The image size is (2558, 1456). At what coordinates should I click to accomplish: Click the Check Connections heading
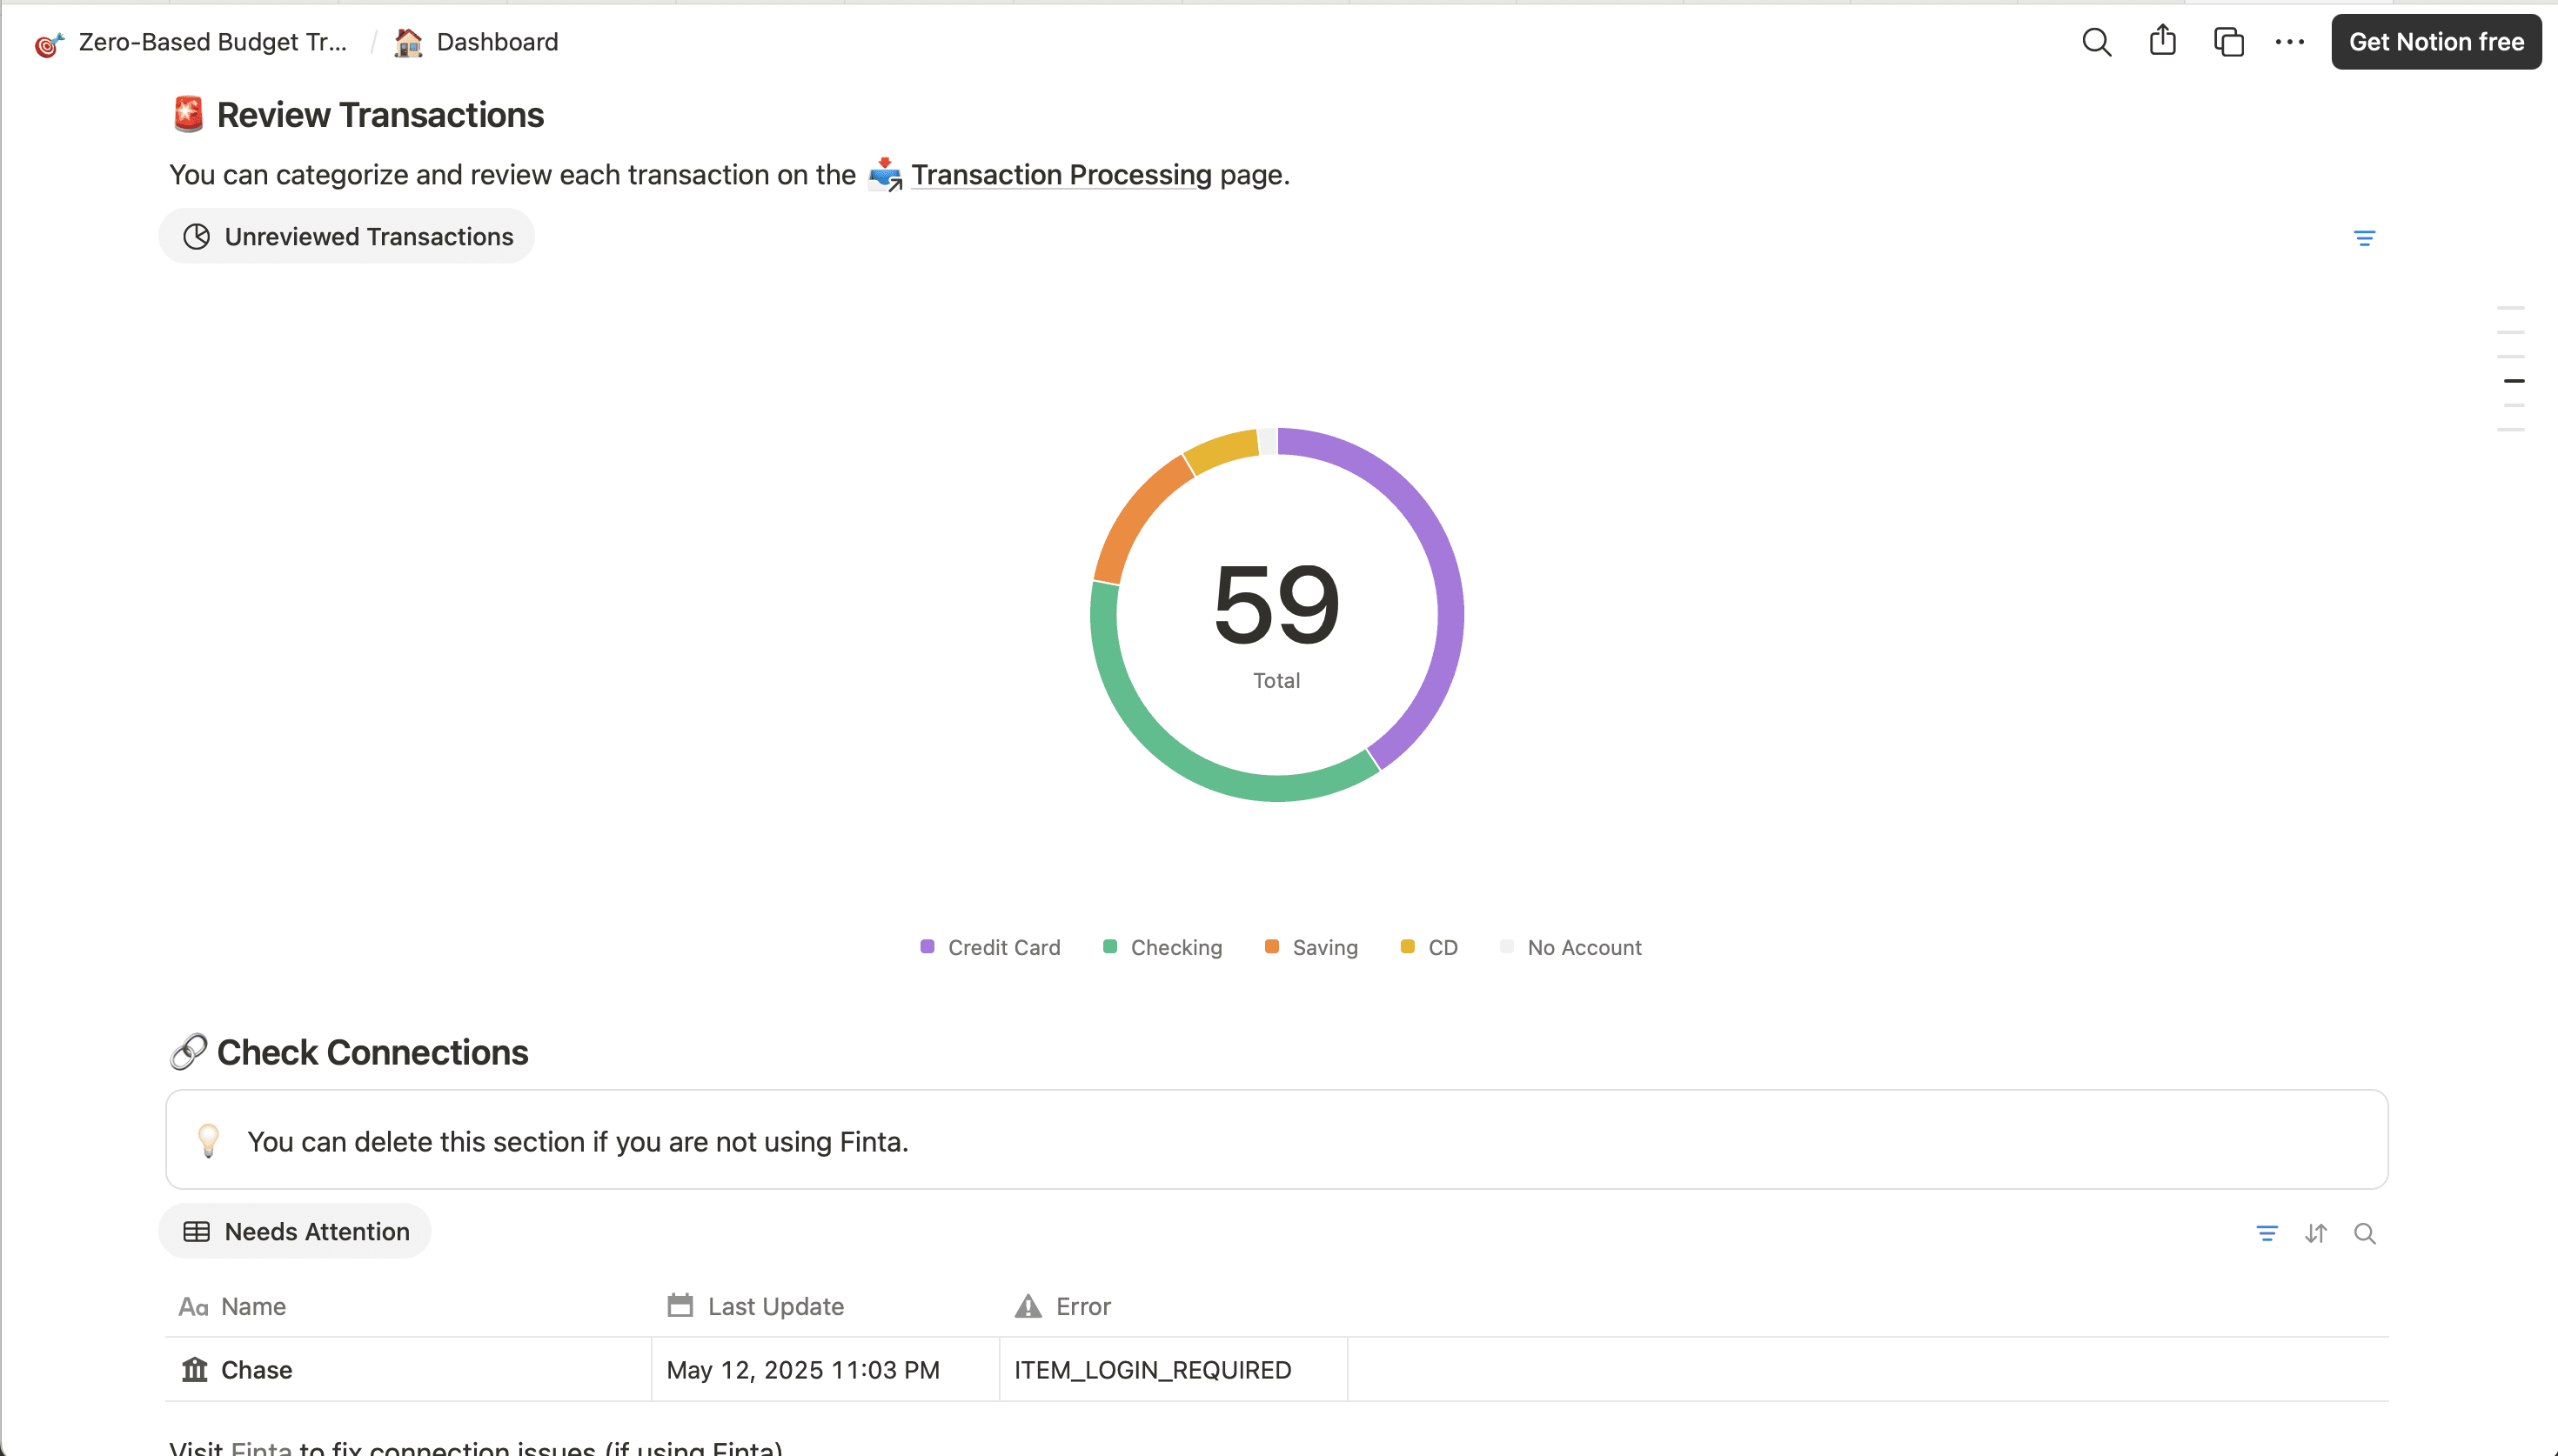372,1052
